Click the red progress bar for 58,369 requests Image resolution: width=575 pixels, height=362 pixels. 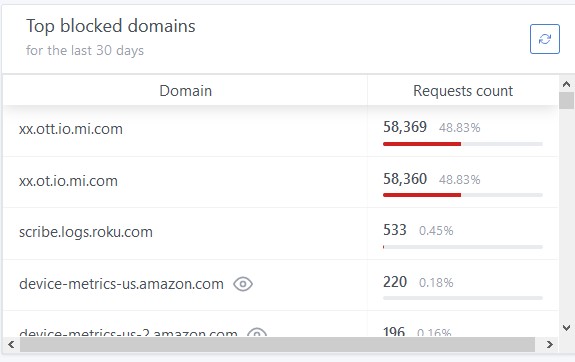point(422,144)
